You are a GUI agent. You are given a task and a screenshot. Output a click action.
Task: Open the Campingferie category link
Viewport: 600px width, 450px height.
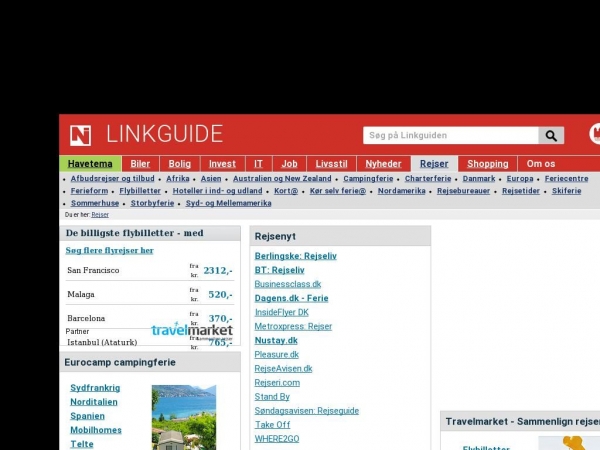(x=368, y=178)
